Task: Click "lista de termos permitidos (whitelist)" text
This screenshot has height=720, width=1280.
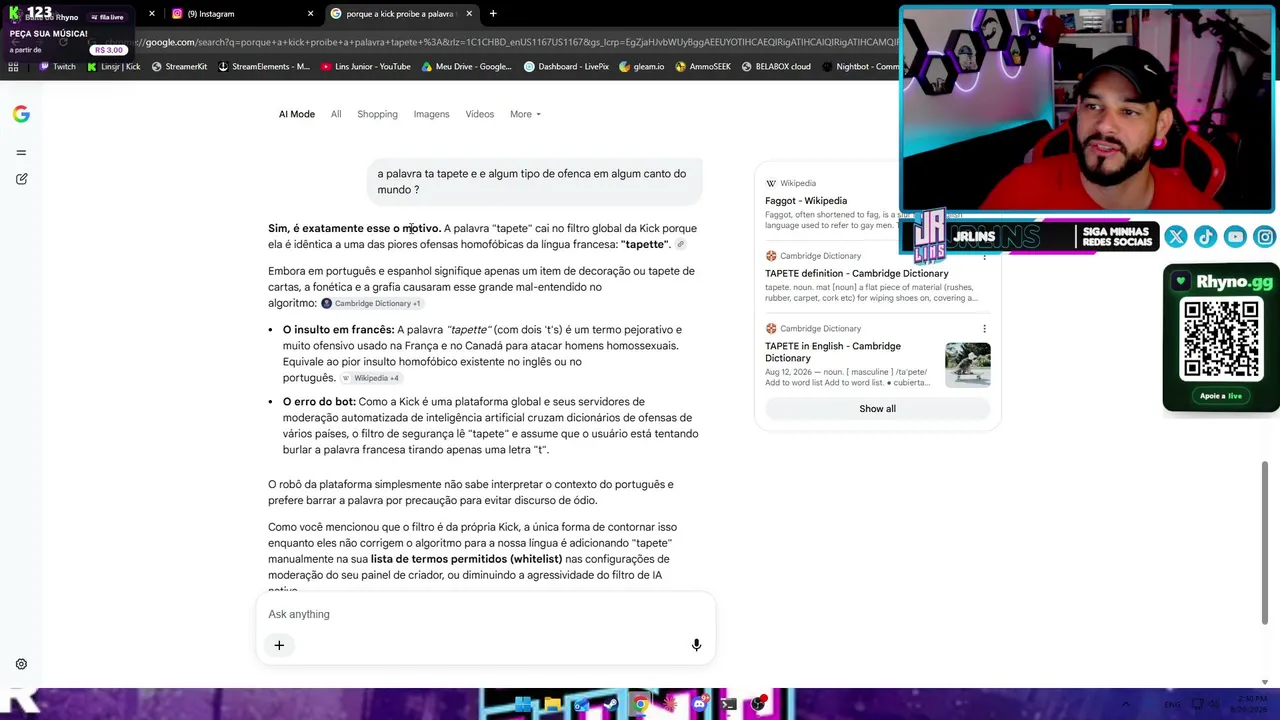Action: [x=467, y=559]
